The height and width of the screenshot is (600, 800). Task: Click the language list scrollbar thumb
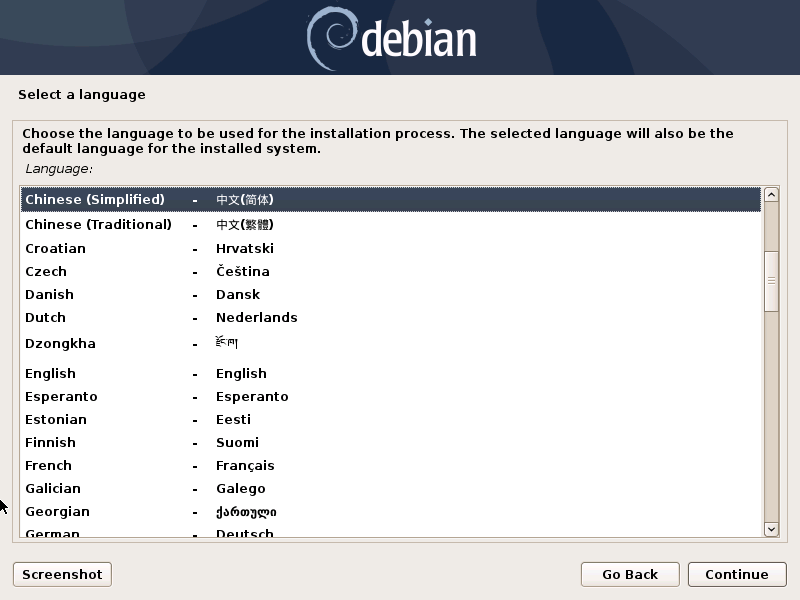tap(771, 281)
